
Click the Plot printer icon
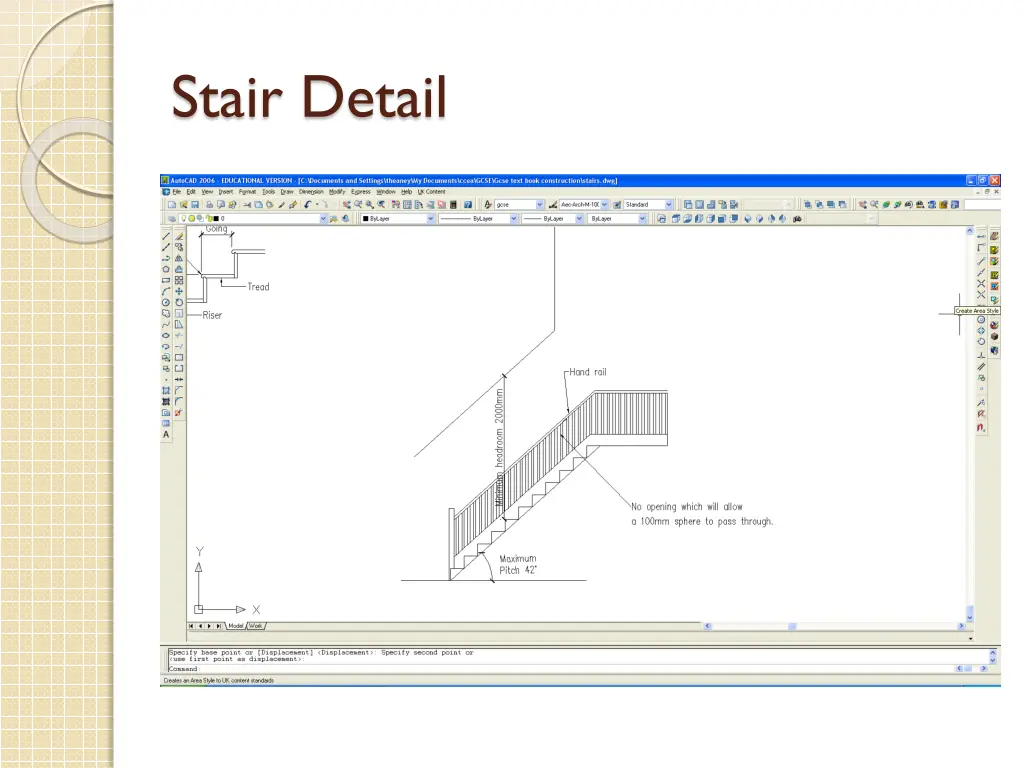pos(210,204)
